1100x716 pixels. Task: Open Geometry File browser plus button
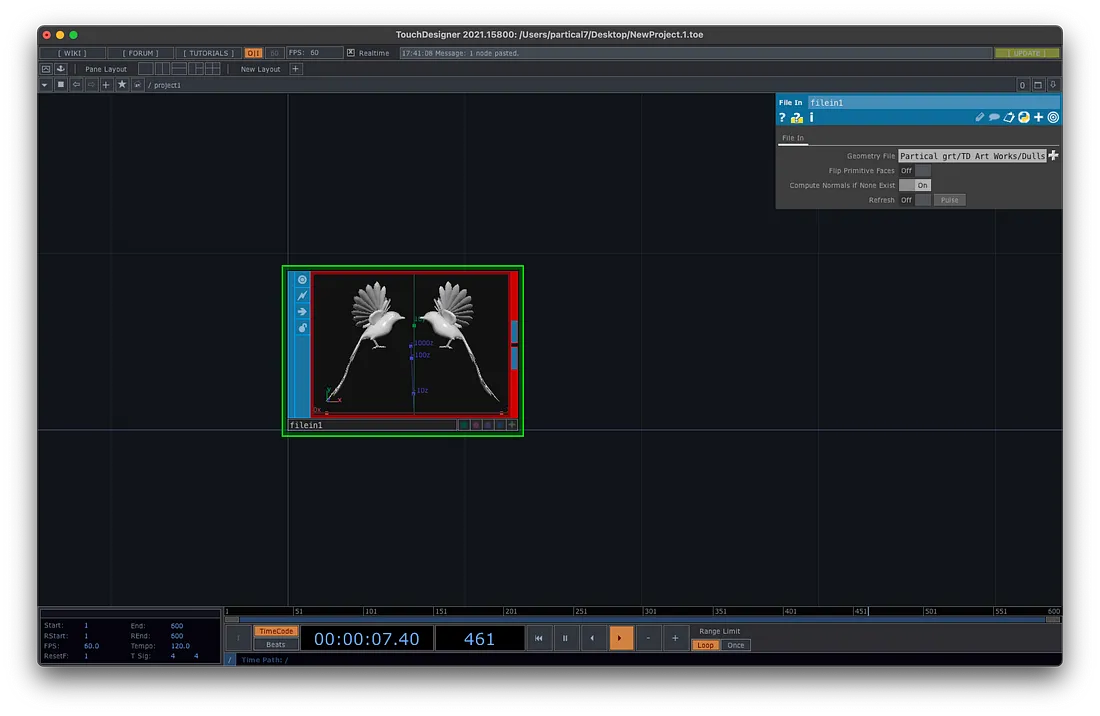click(x=1053, y=156)
